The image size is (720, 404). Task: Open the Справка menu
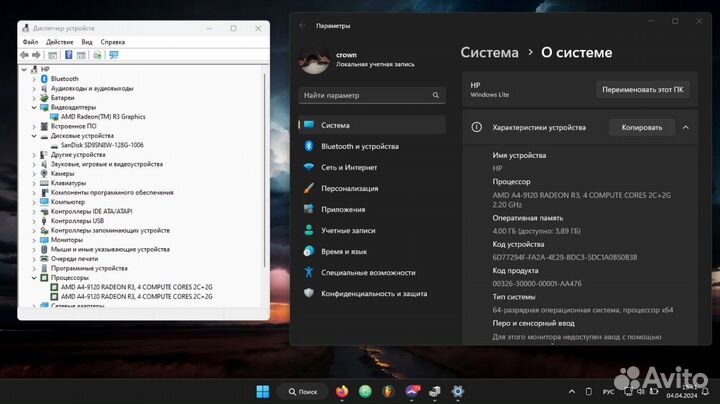coord(113,42)
